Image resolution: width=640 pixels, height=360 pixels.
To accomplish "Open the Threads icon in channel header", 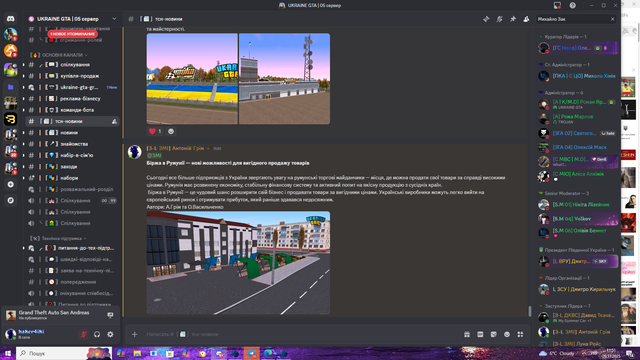I will pos(486,19).
